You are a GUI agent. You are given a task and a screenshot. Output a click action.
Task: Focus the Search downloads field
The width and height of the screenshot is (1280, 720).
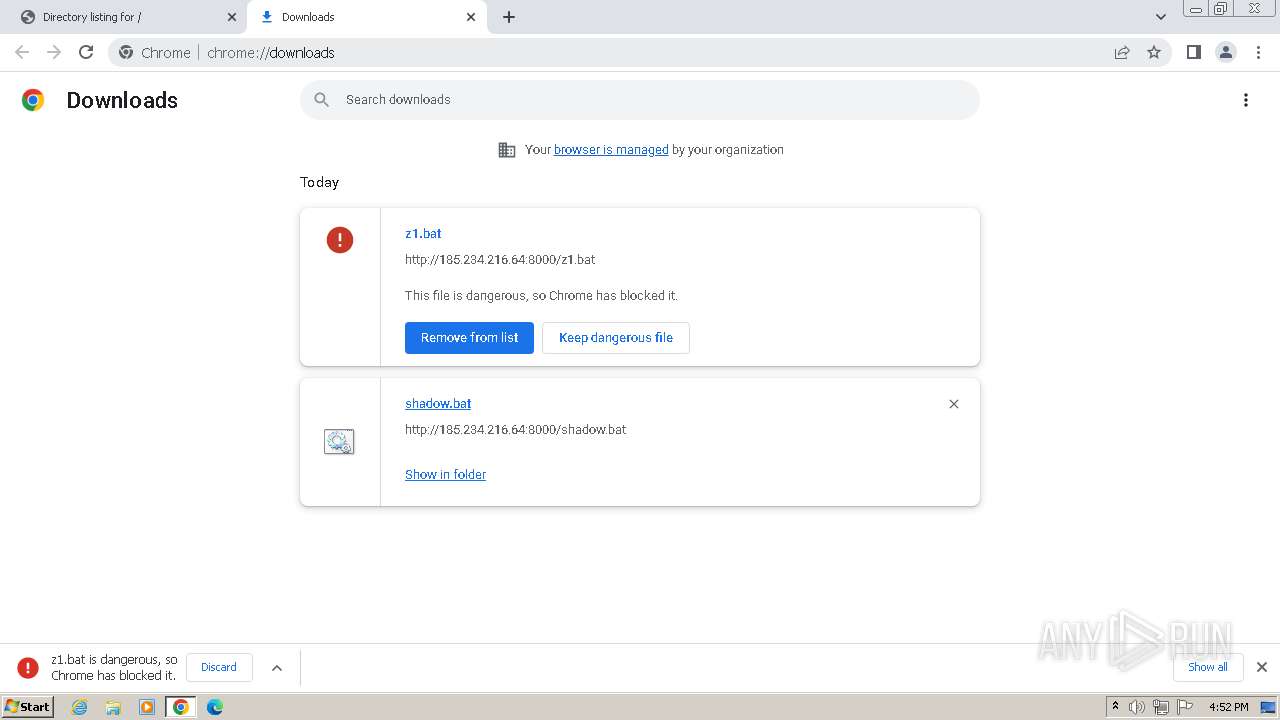(x=640, y=100)
